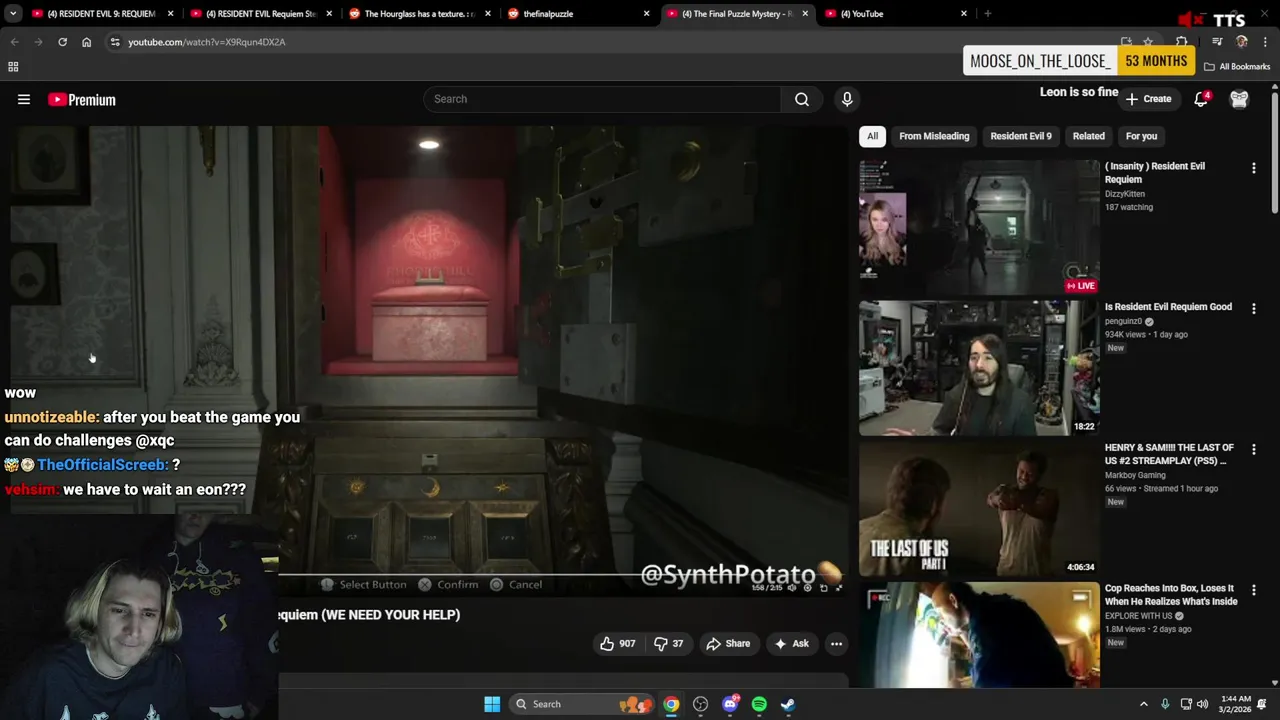Image resolution: width=1280 pixels, height=720 pixels.
Task: Open the EXPLORE WITH US channel name
Action: [x=1139, y=616]
